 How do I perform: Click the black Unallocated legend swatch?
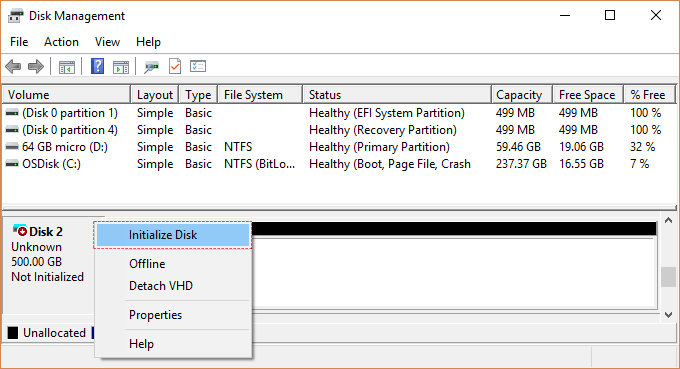point(13,333)
